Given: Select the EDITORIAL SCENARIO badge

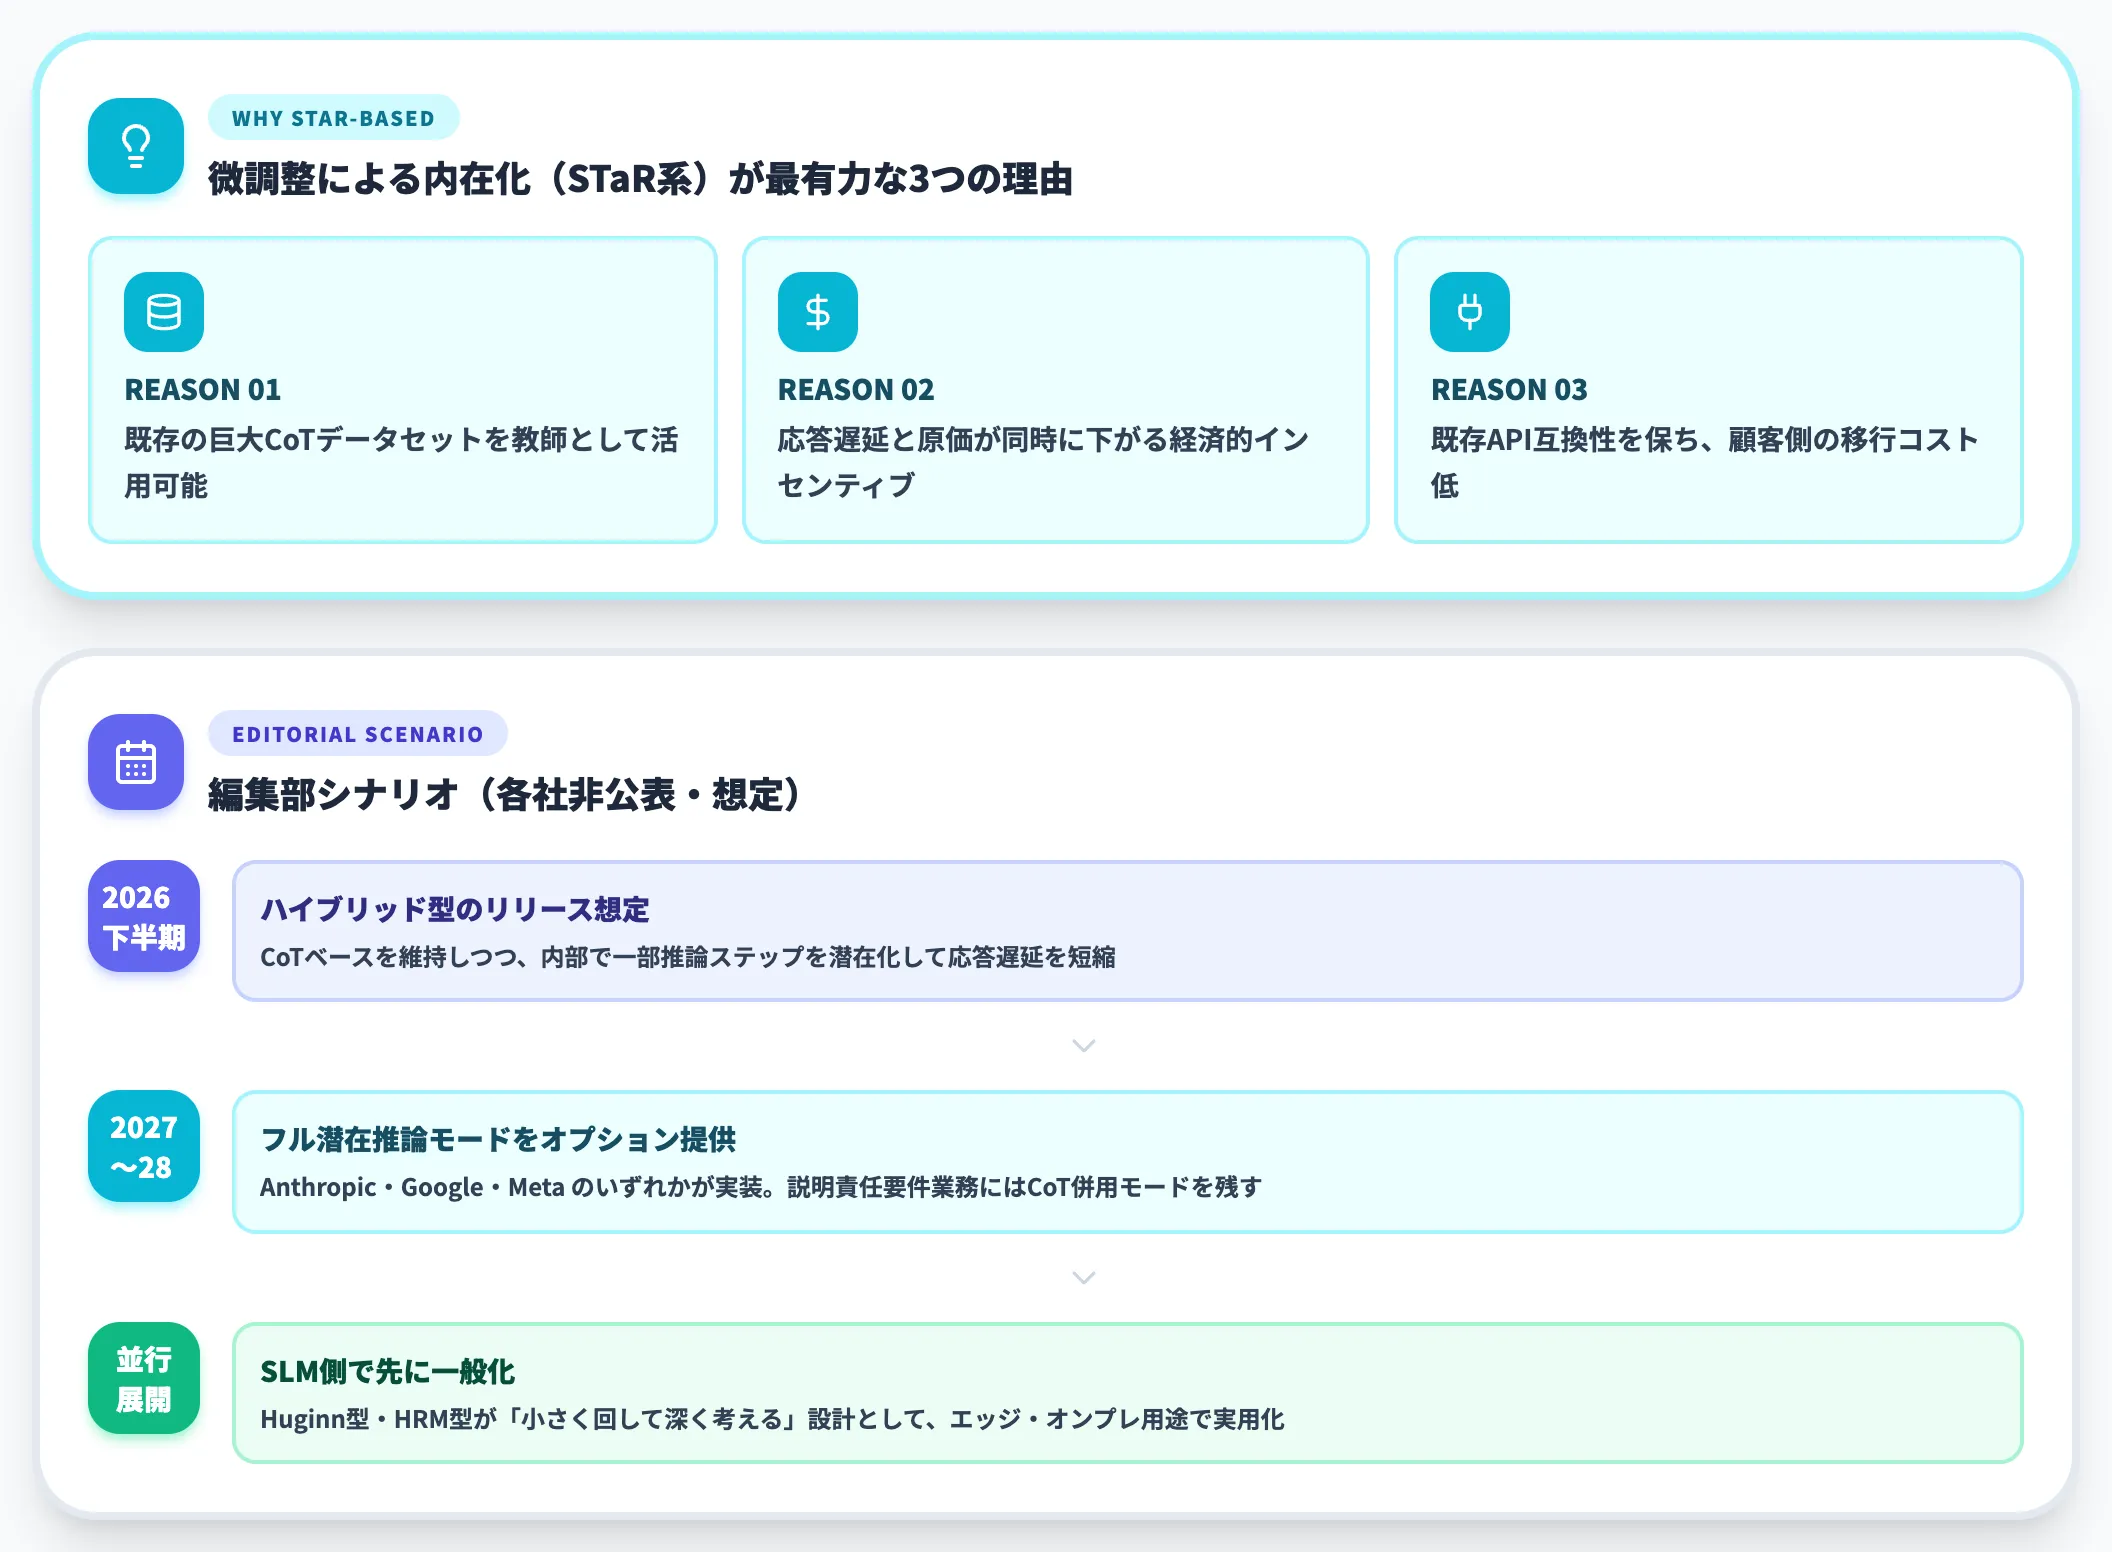Looking at the screenshot, I should [x=358, y=734].
